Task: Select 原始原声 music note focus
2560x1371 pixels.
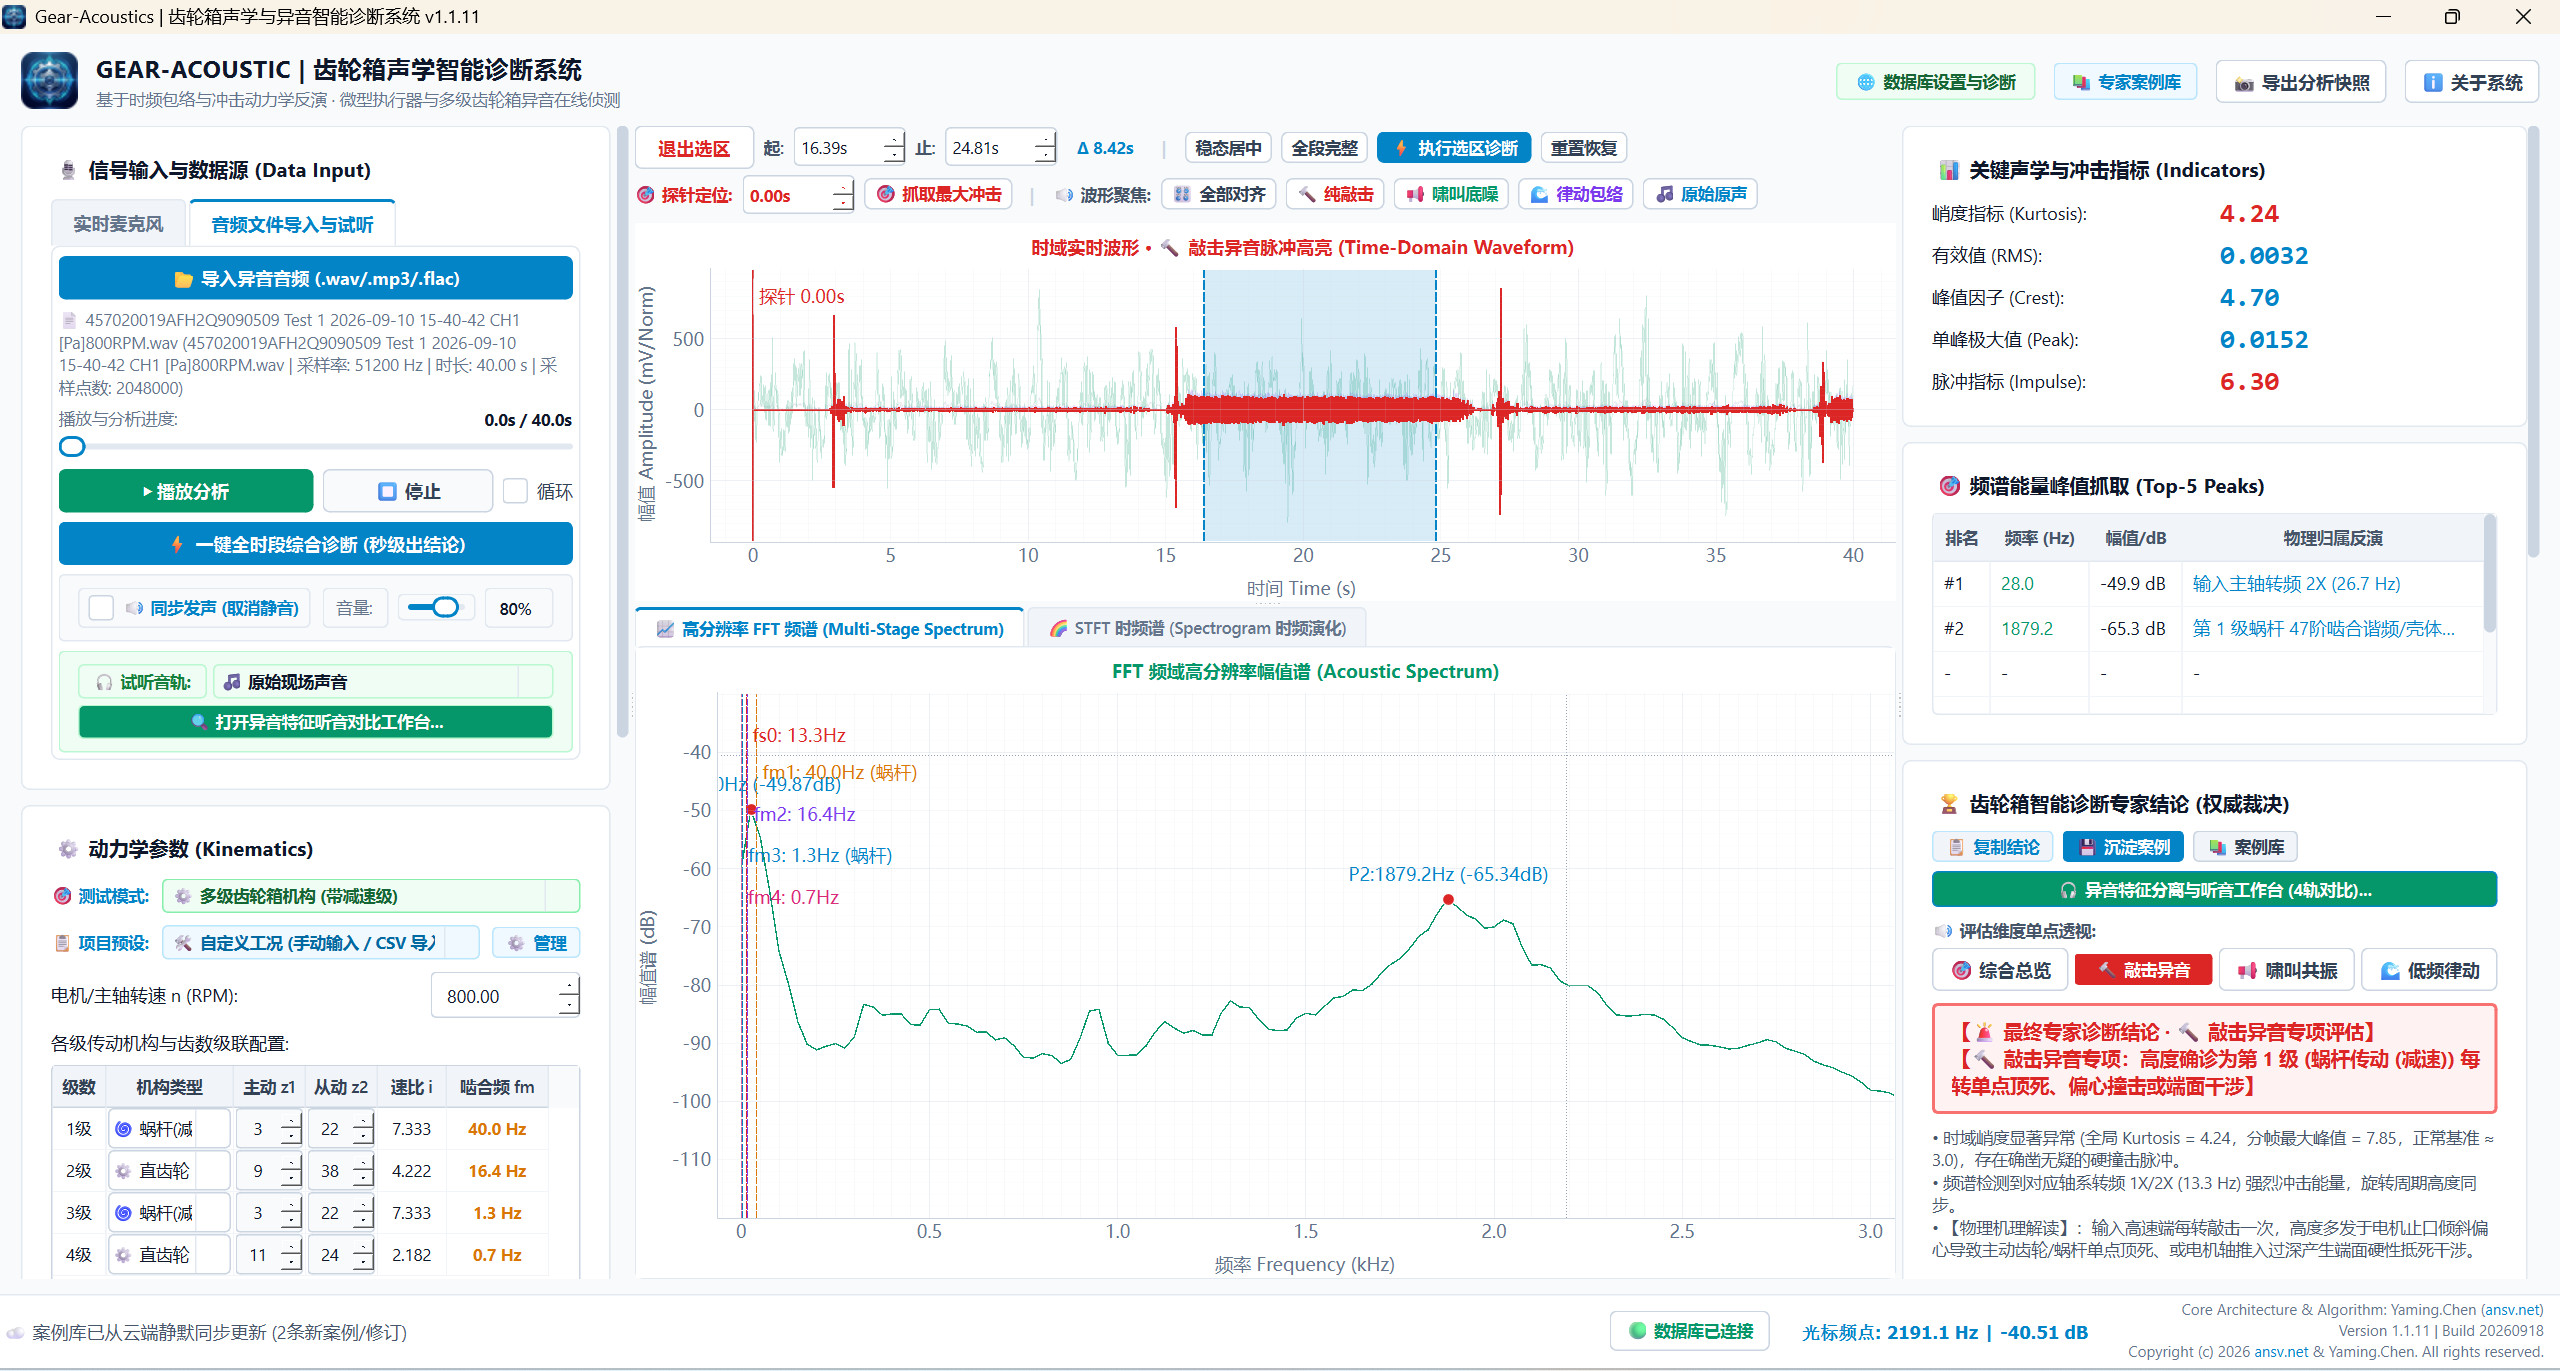Action: (x=1700, y=194)
